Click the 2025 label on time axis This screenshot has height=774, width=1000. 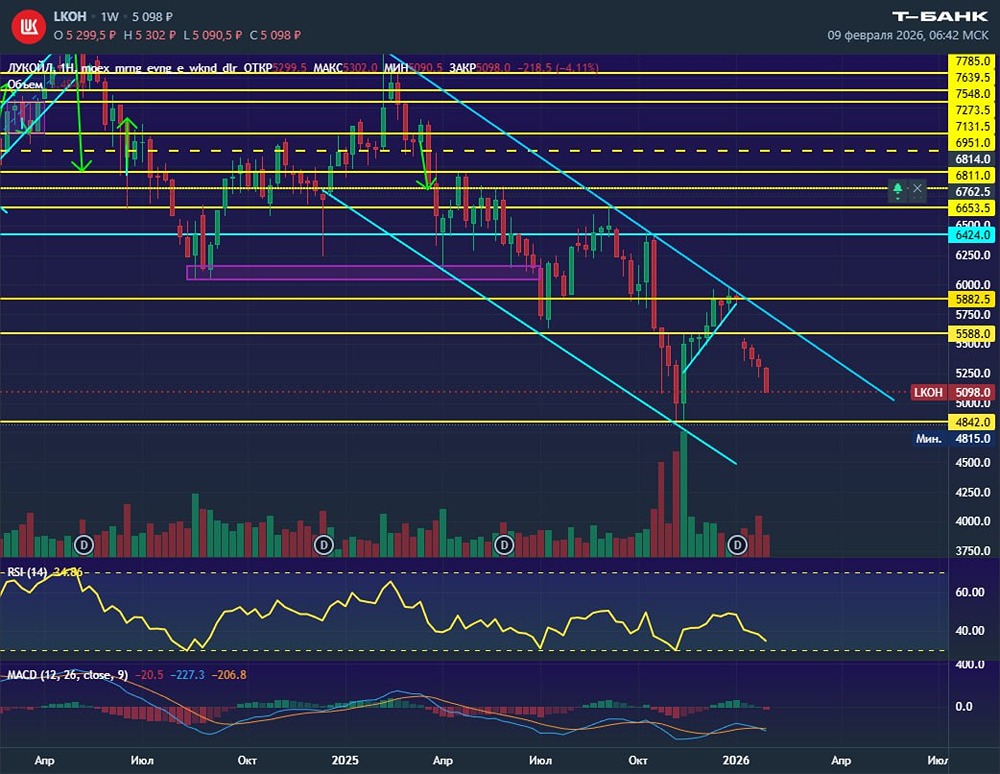click(345, 760)
